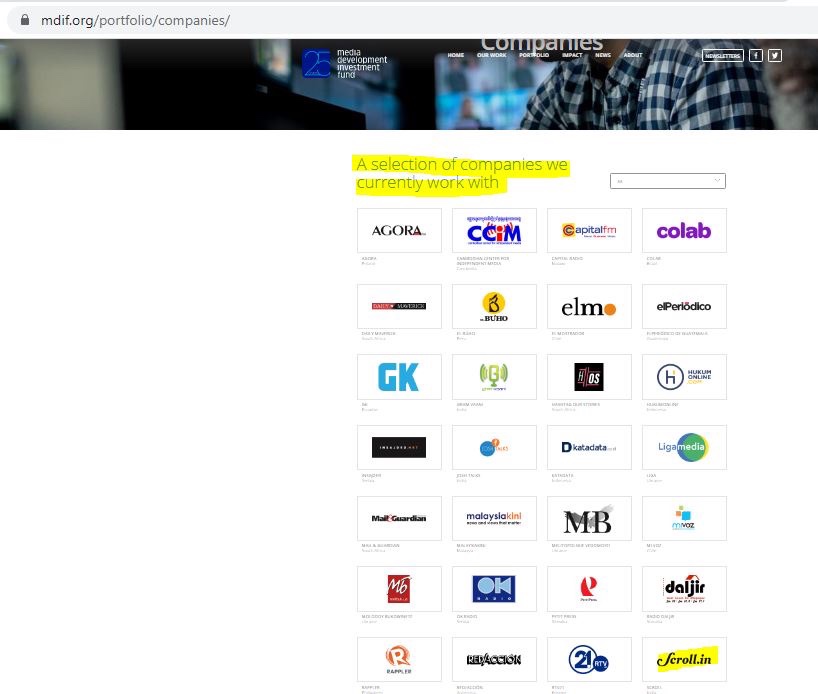818x694 pixels.
Task: Click the URL address bar field
Action: (x=400, y=20)
